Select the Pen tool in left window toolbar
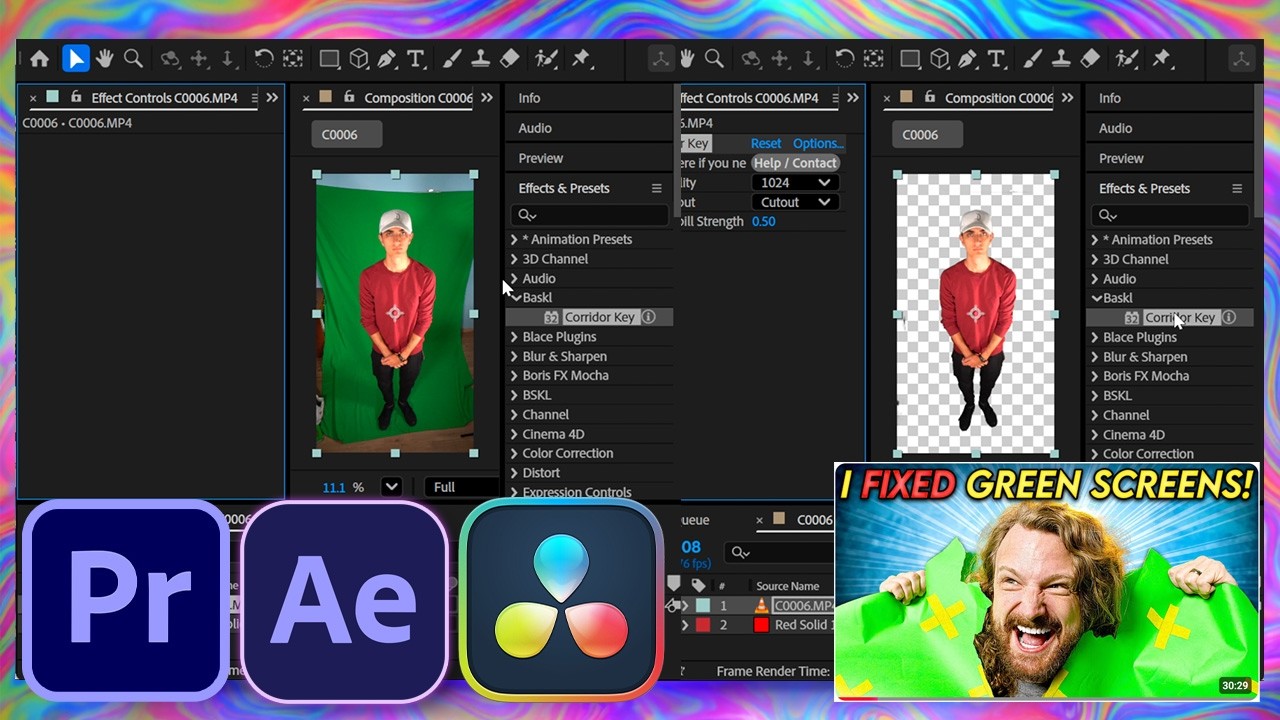 tap(387, 59)
